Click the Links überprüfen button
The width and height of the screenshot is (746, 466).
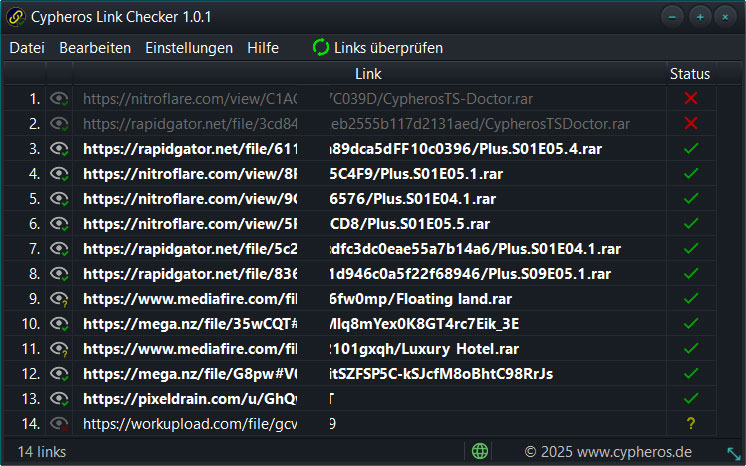(x=378, y=48)
